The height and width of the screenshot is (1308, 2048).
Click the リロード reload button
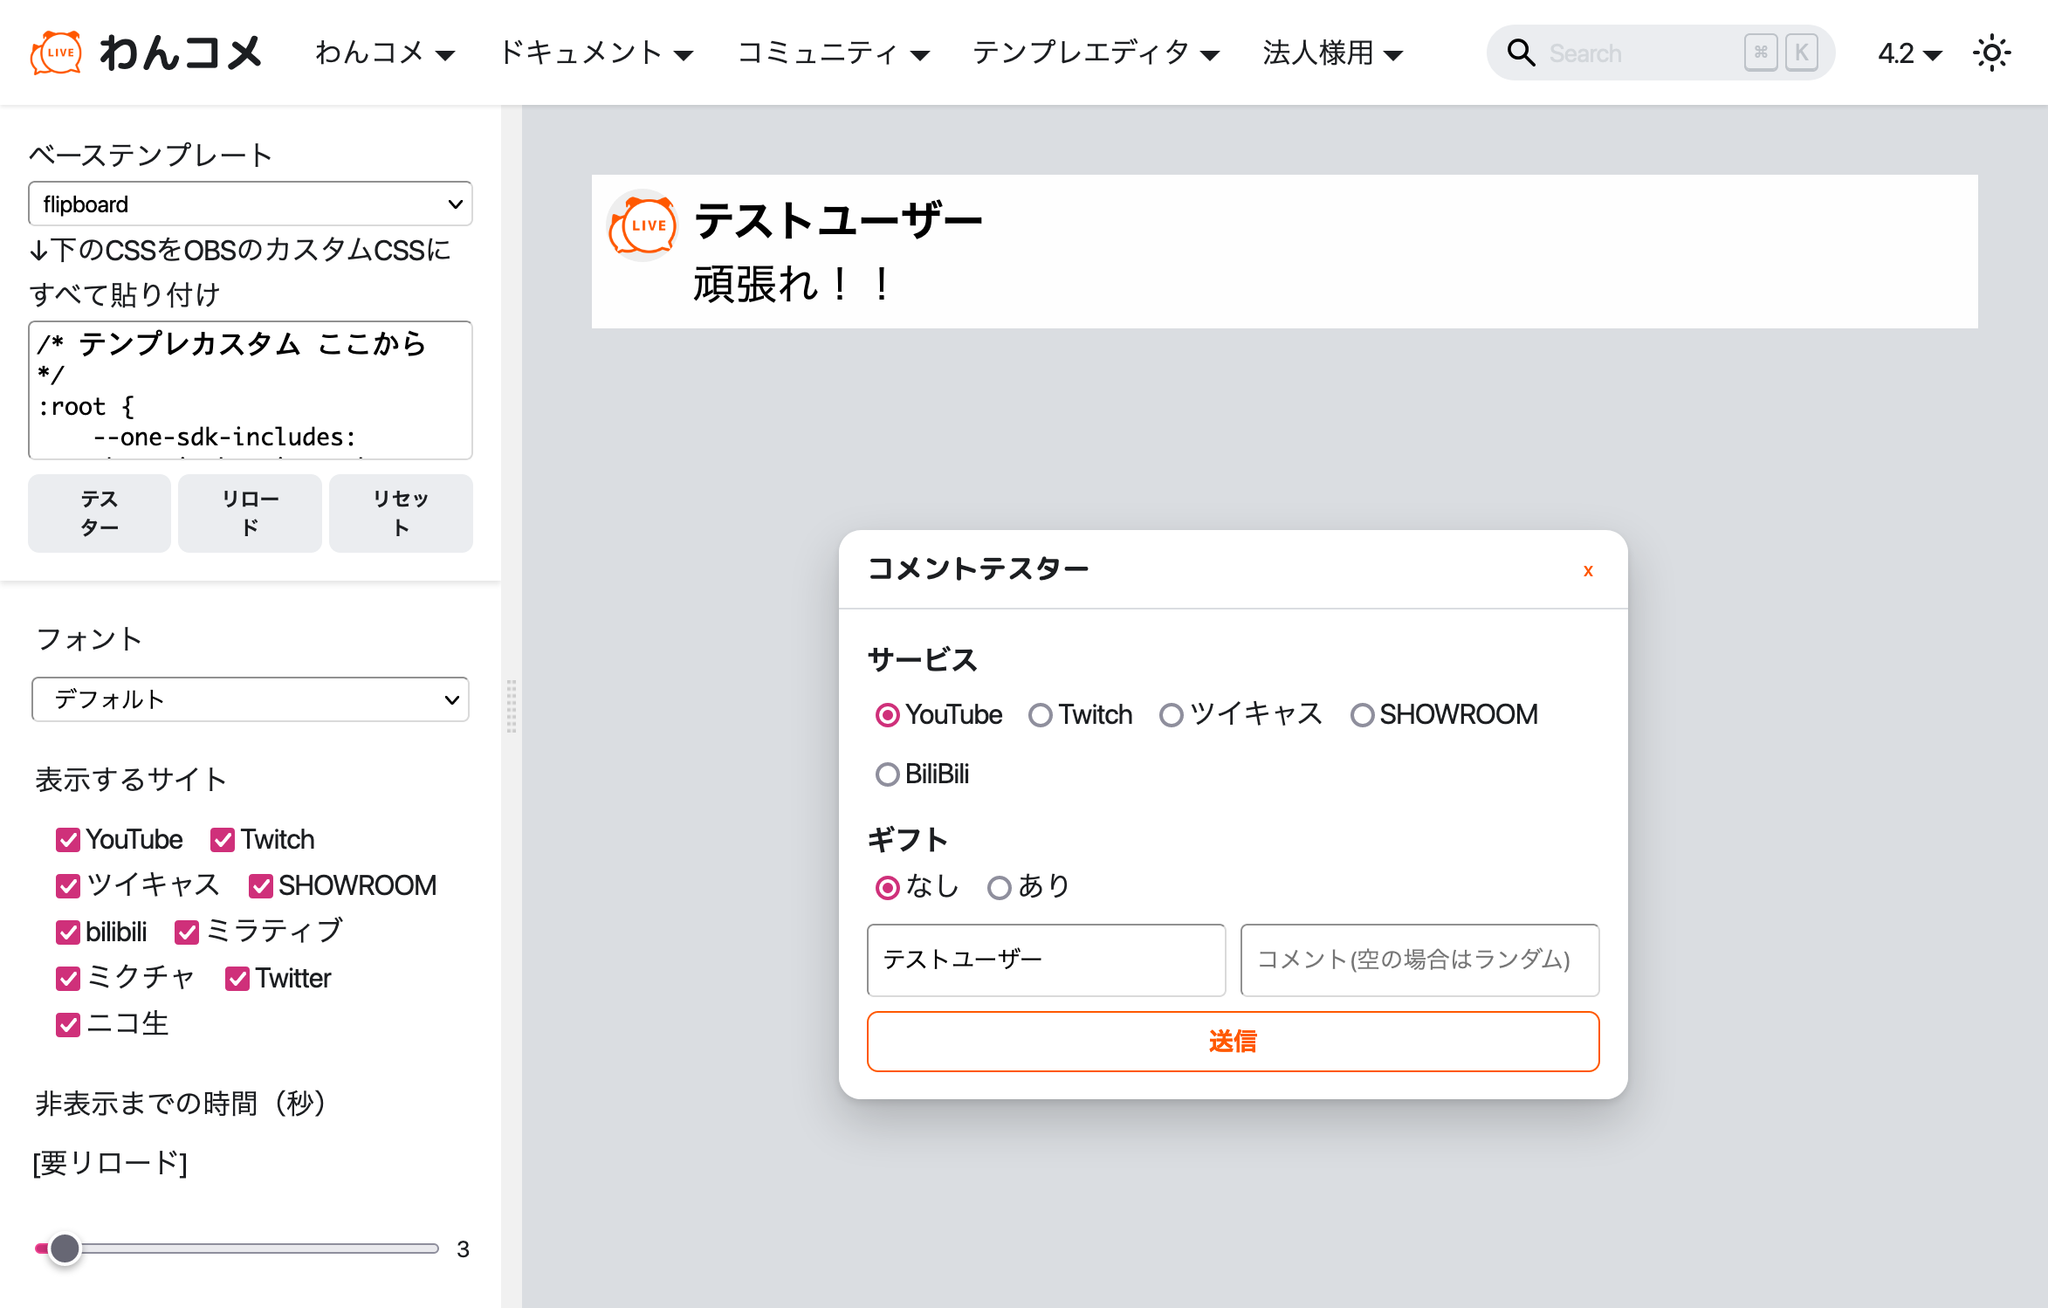[x=250, y=513]
